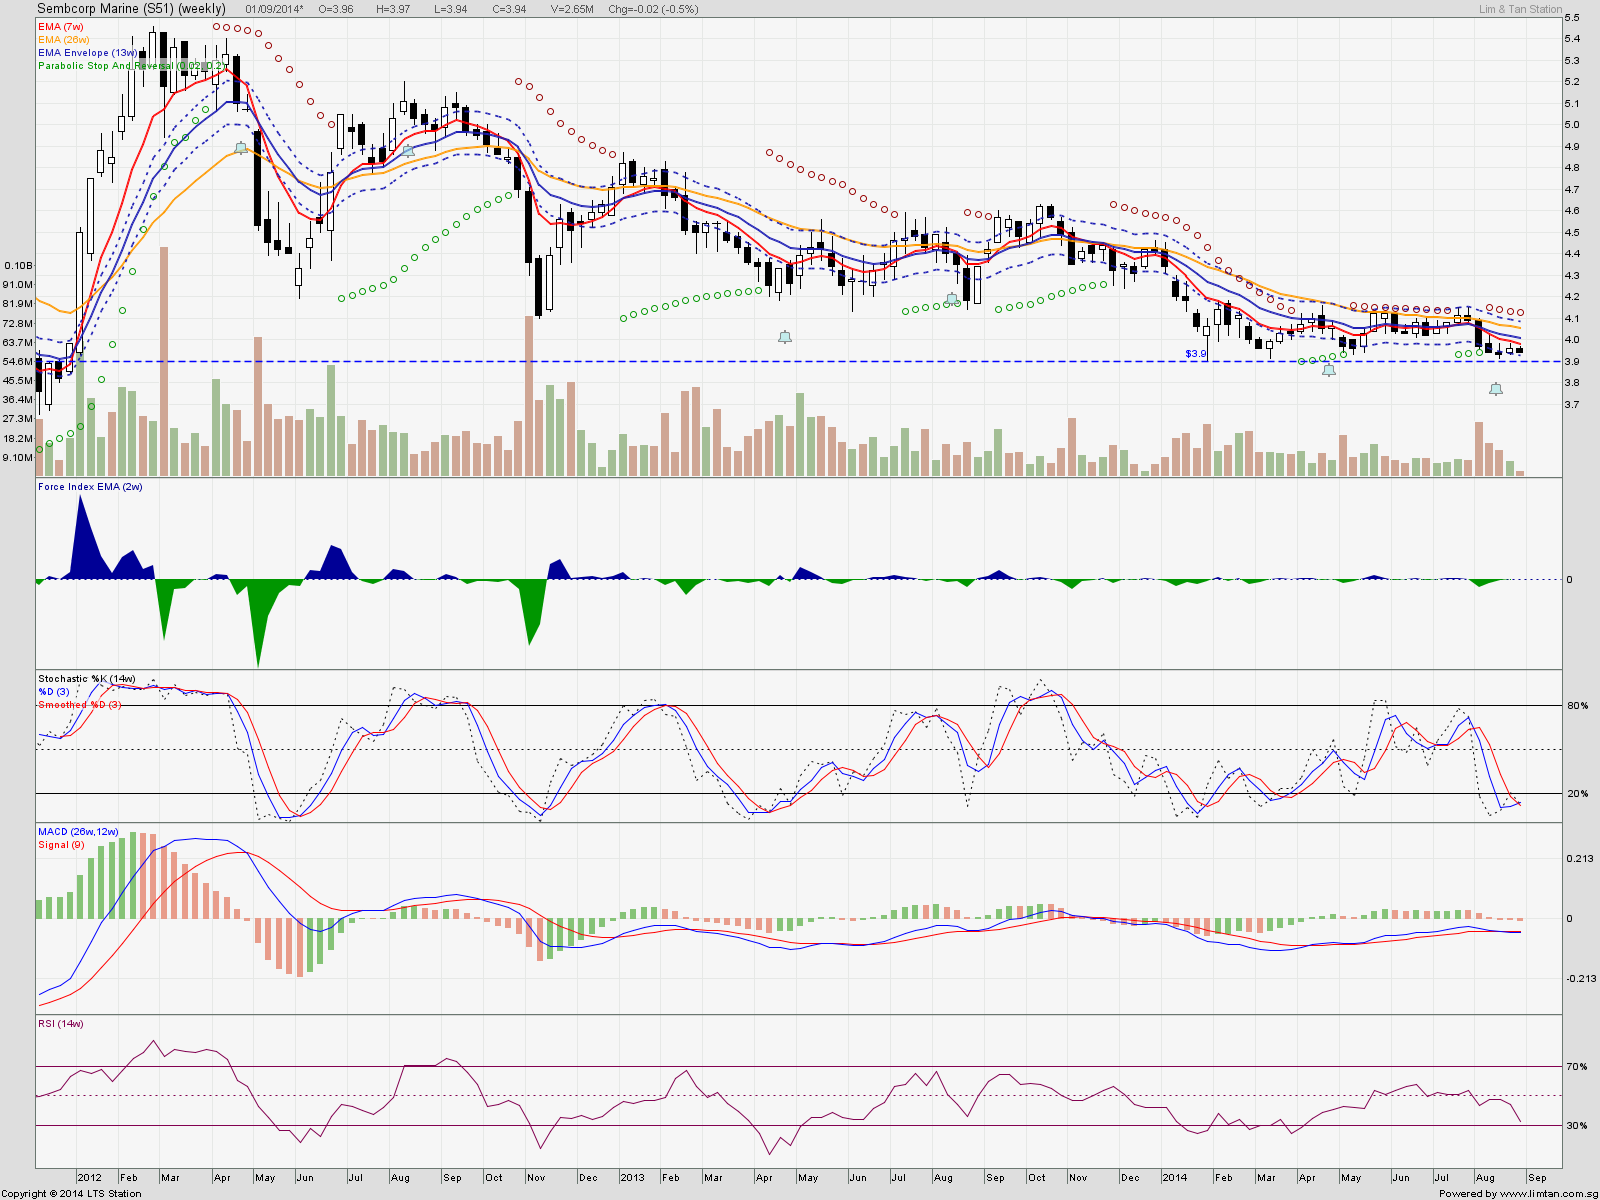This screenshot has width=1600, height=1200.
Task: Click the bell alert icon at August 2013
Action: pos(952,299)
